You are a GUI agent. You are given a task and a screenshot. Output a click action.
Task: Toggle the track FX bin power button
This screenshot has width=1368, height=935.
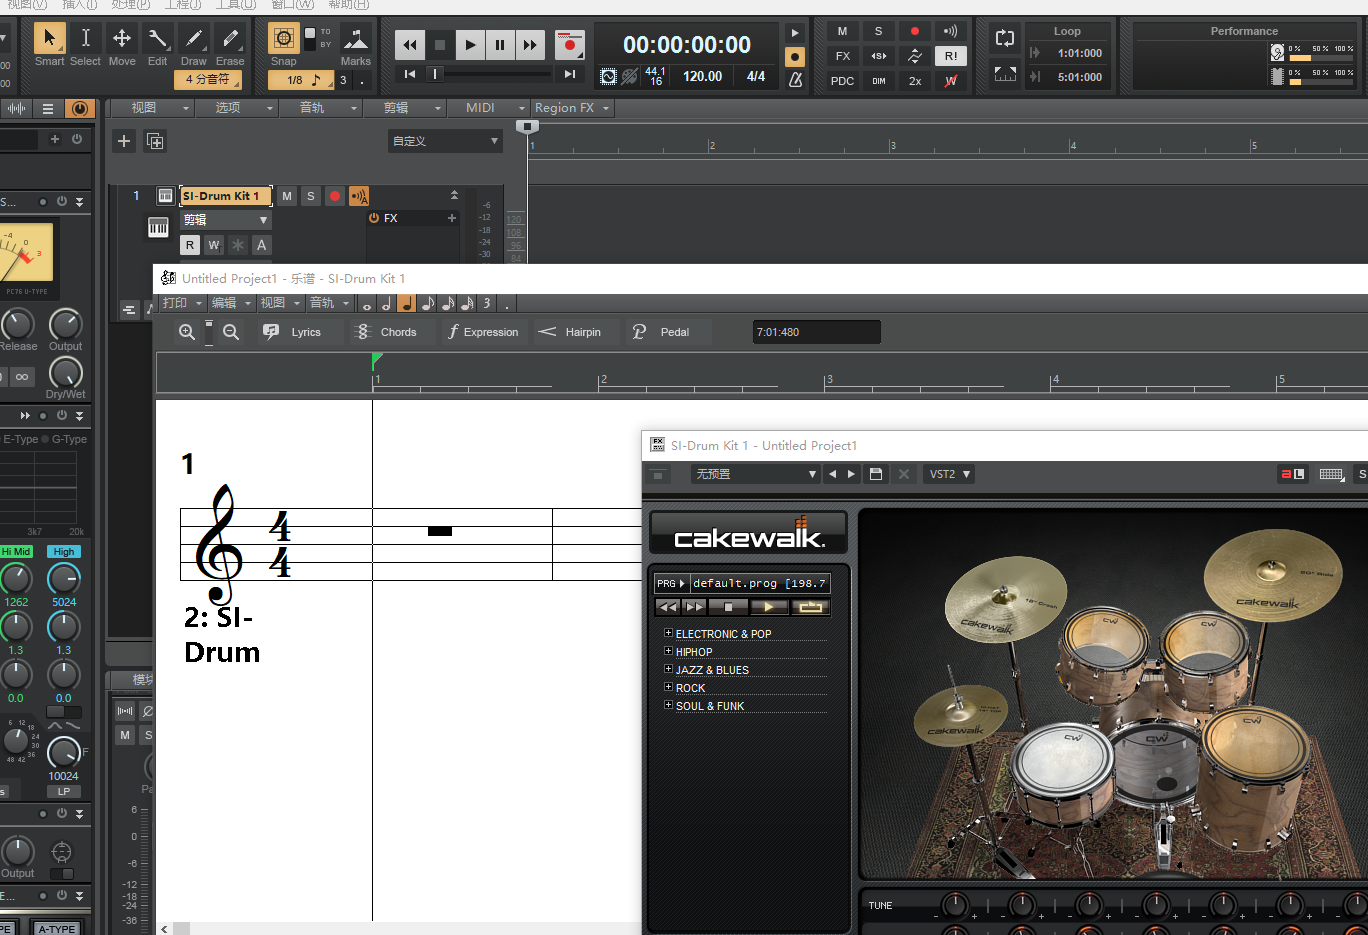(374, 218)
